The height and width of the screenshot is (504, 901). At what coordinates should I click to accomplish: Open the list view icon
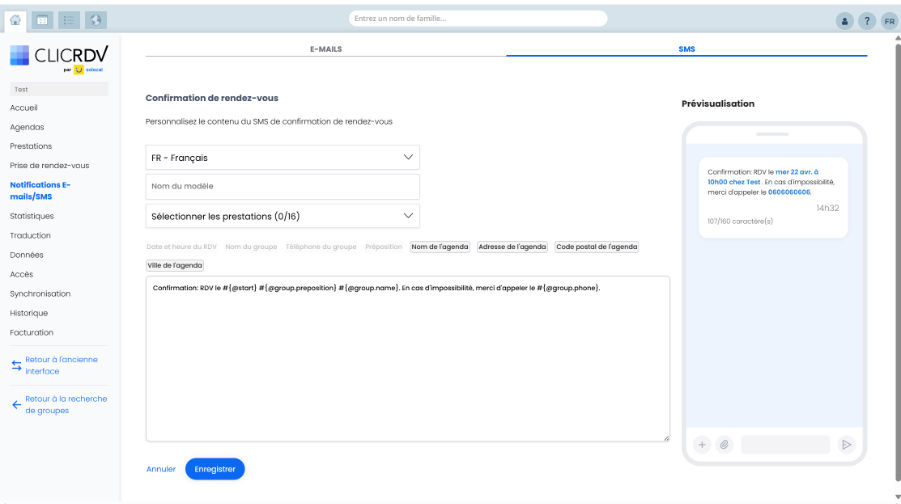[x=69, y=19]
